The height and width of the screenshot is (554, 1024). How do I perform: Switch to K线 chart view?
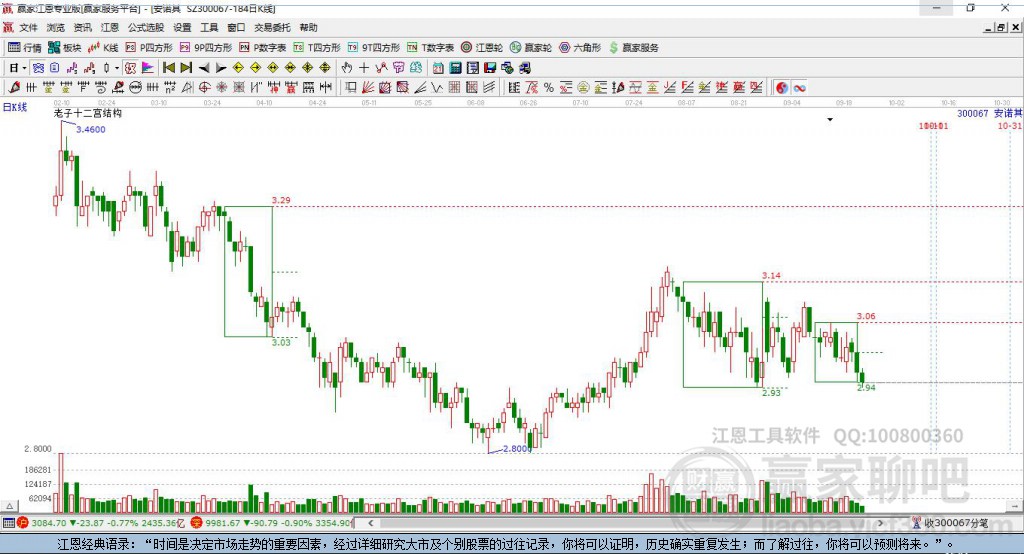pos(103,48)
